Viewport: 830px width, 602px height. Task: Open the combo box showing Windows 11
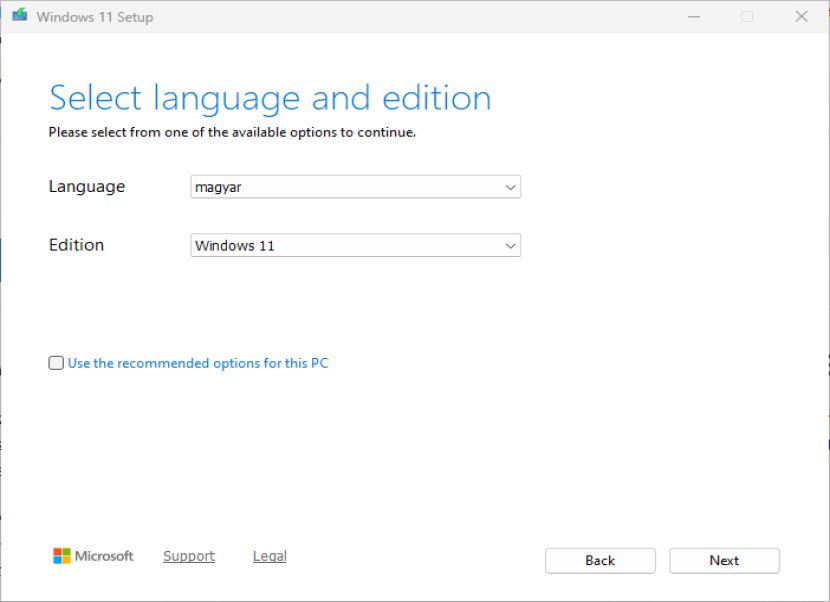pos(356,245)
